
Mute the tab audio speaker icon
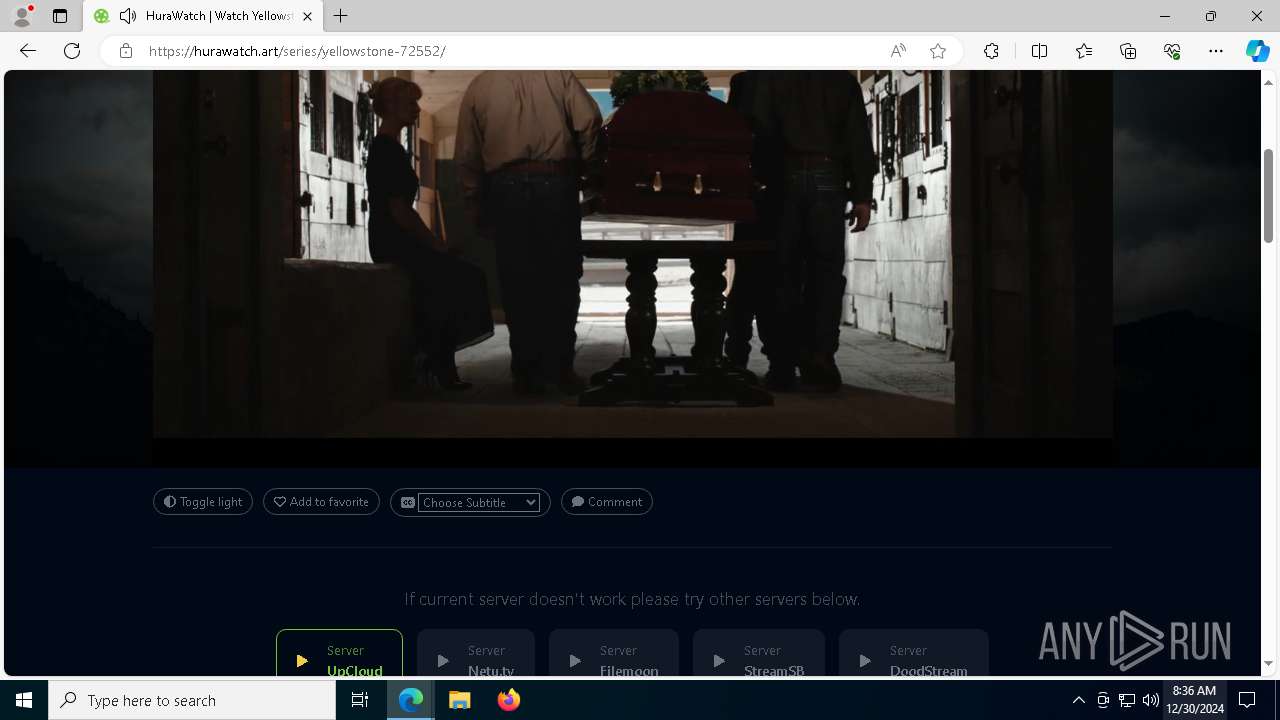coord(127,16)
